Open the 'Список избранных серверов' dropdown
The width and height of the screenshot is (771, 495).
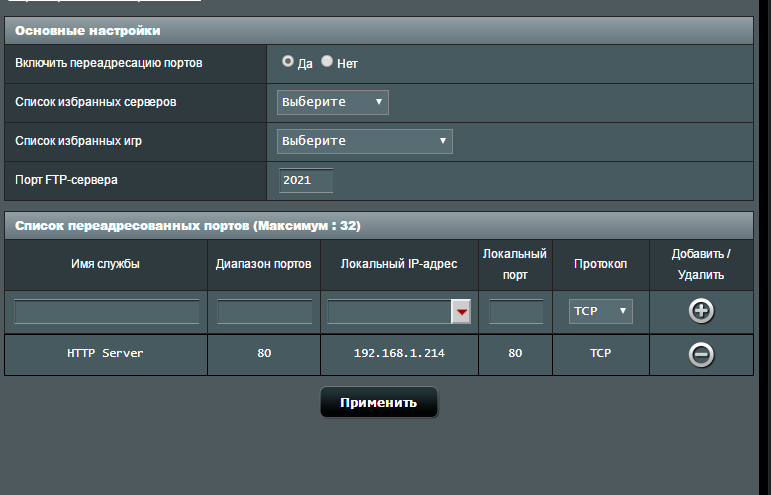pyautogui.click(x=333, y=102)
